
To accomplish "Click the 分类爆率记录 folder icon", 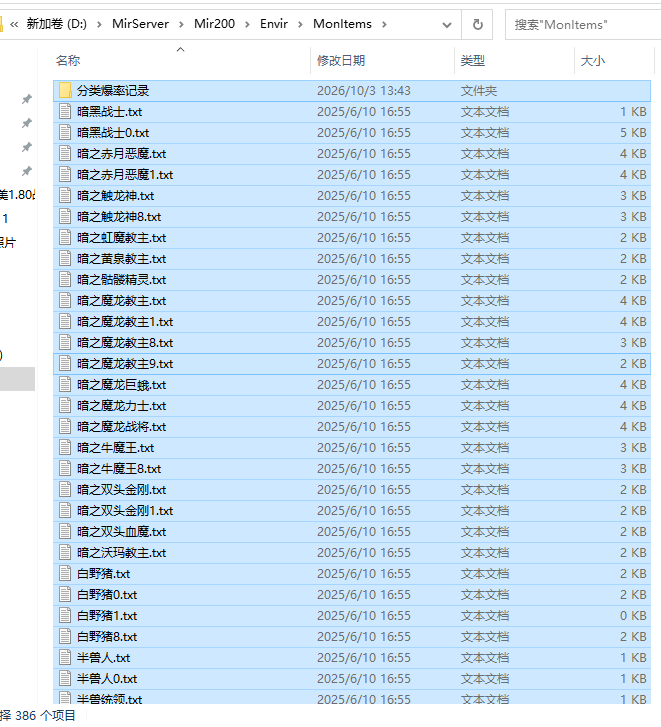I will tap(65, 90).
